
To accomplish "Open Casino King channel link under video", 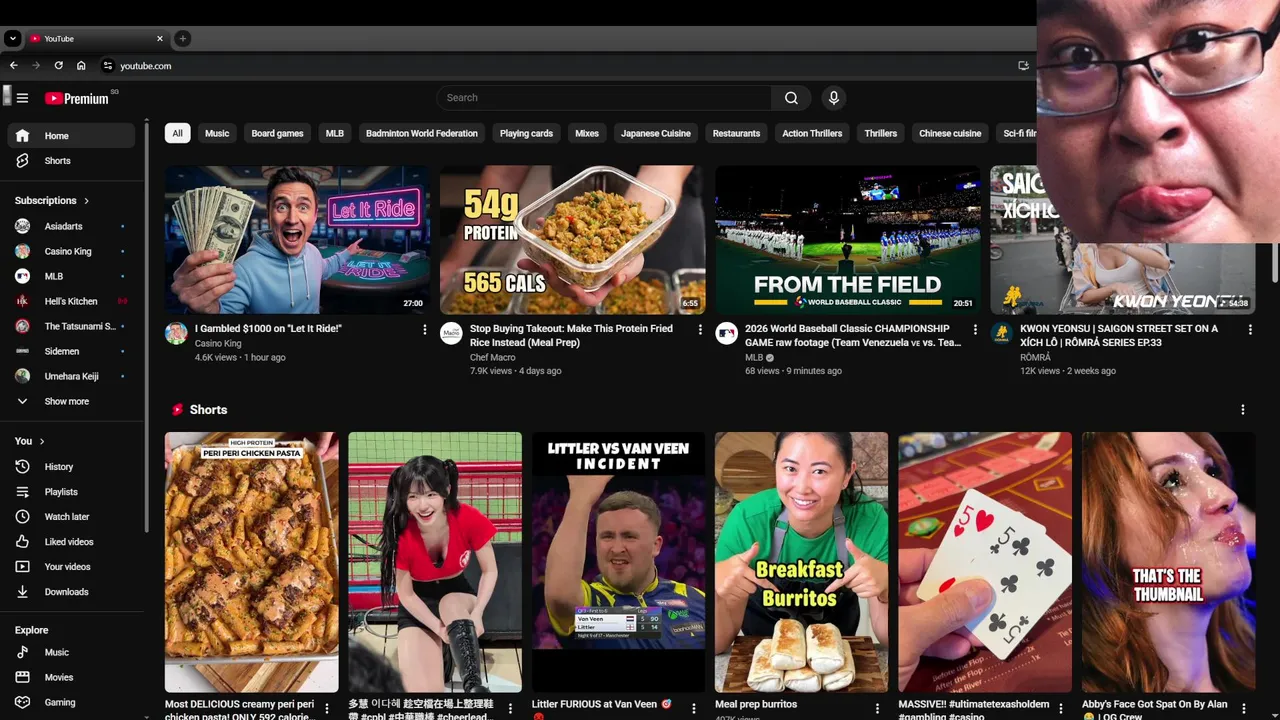I will pos(218,343).
